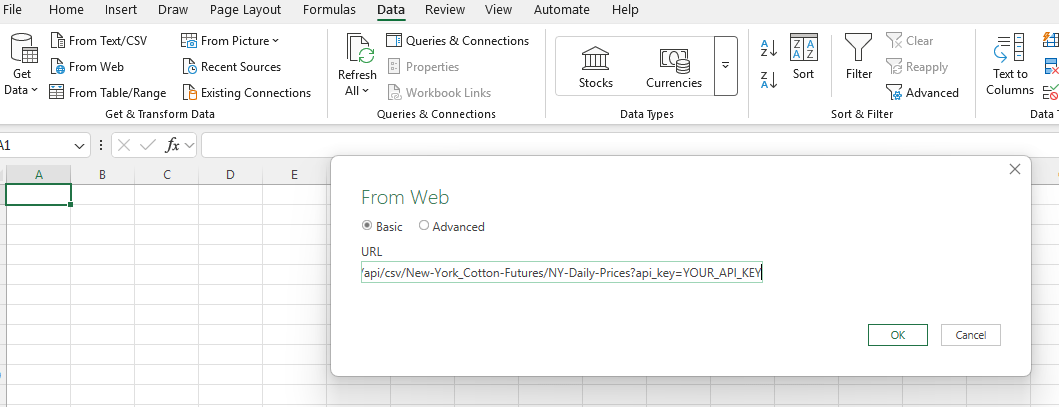Sort Z to A descending
This screenshot has width=1059, height=407.
(769, 80)
